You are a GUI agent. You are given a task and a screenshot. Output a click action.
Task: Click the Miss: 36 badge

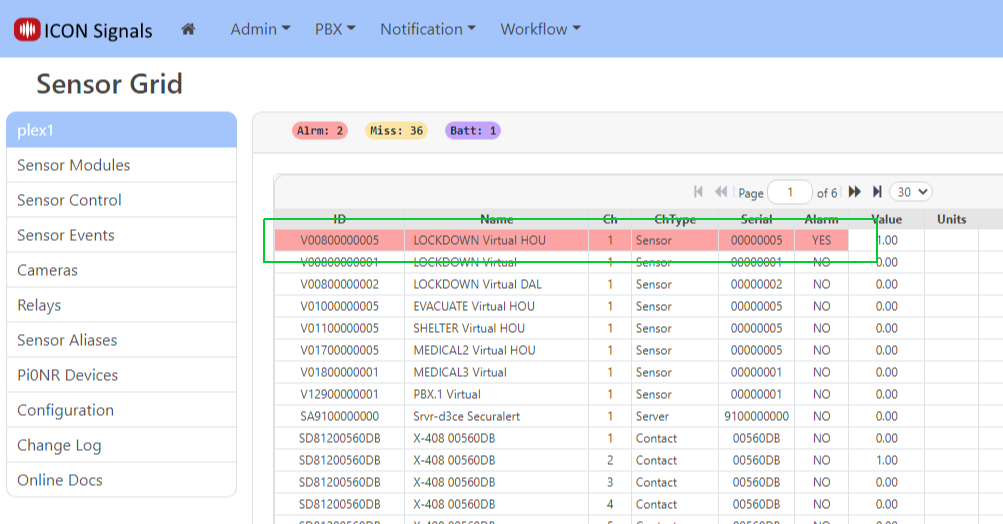[x=396, y=131]
